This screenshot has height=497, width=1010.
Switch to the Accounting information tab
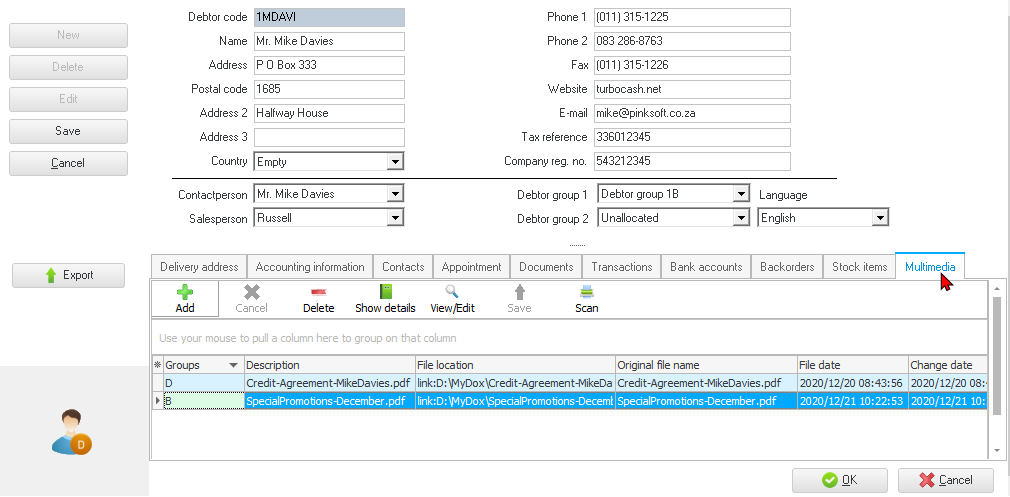click(310, 267)
